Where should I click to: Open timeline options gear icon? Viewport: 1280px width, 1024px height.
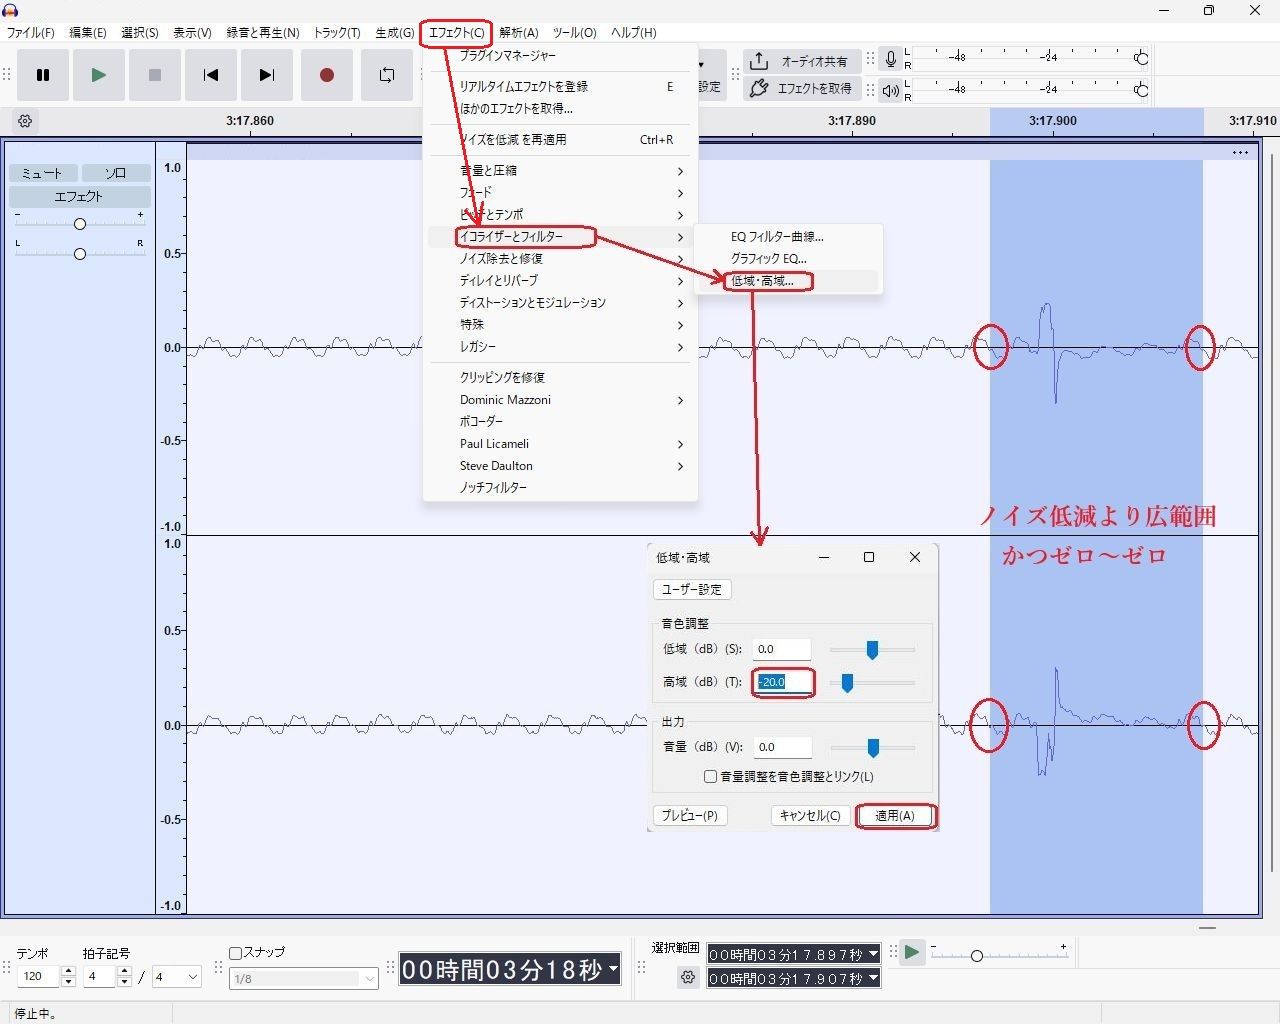pyautogui.click(x=25, y=121)
